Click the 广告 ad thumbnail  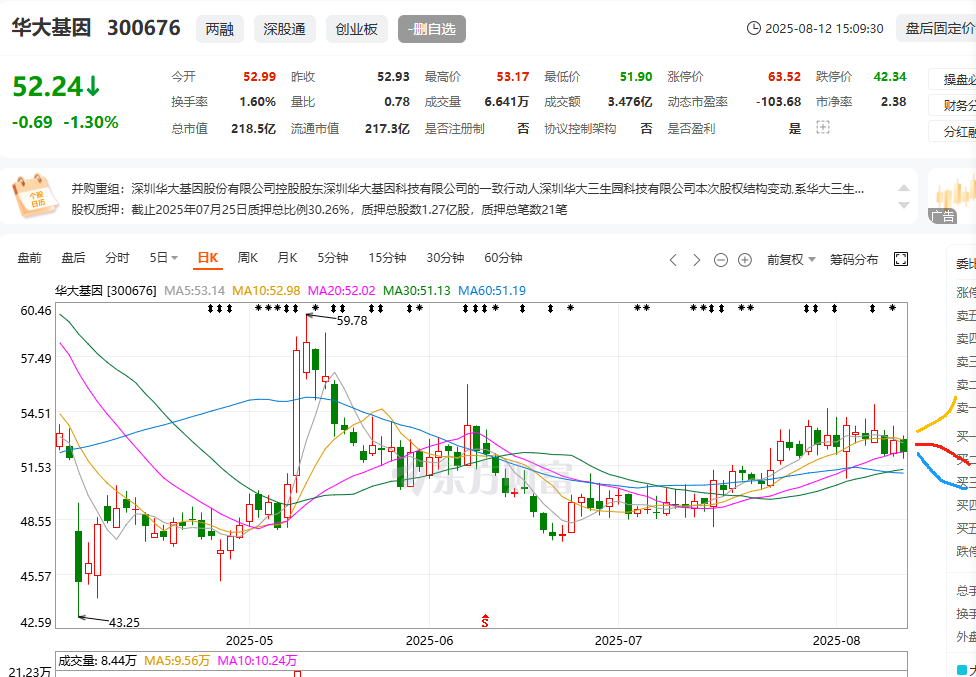pyautogui.click(x=952, y=195)
